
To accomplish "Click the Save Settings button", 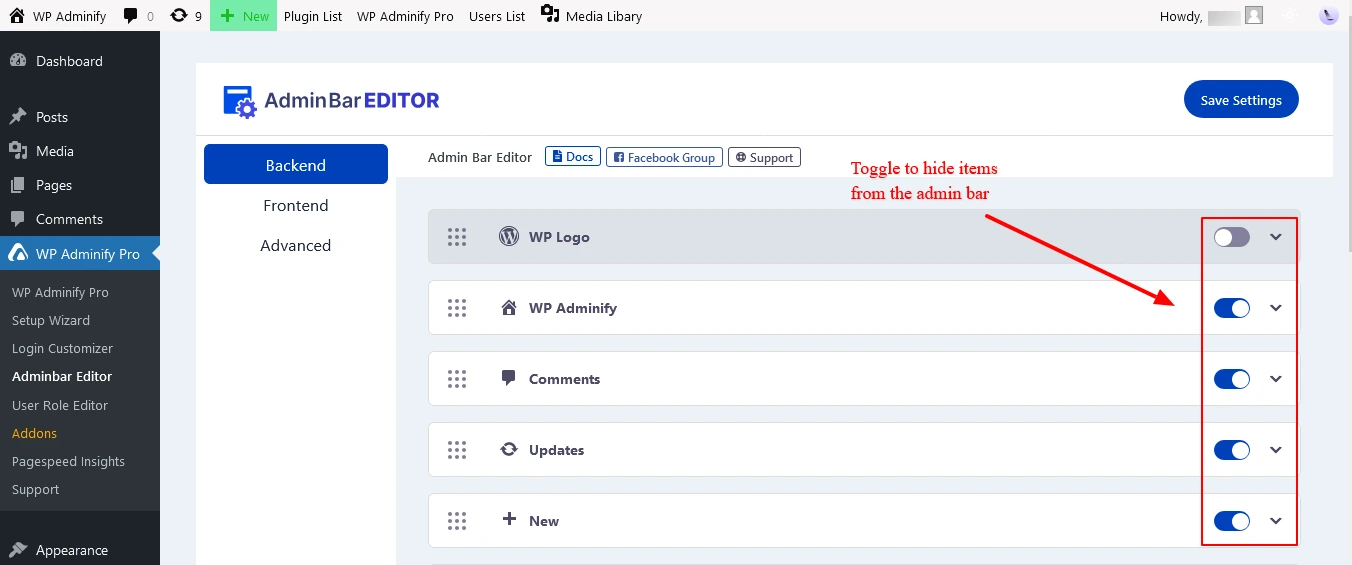I will [x=1241, y=100].
